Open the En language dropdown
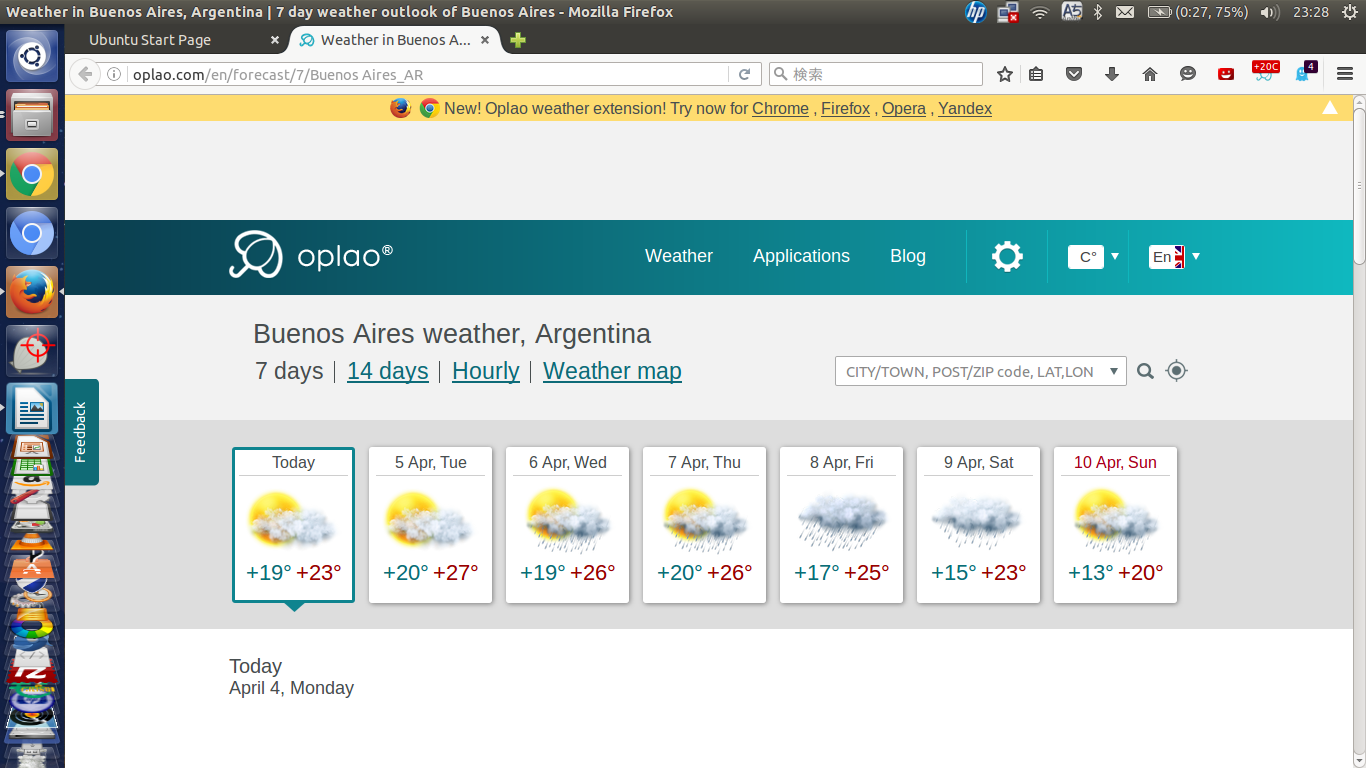The width and height of the screenshot is (1366, 768). [x=1174, y=257]
